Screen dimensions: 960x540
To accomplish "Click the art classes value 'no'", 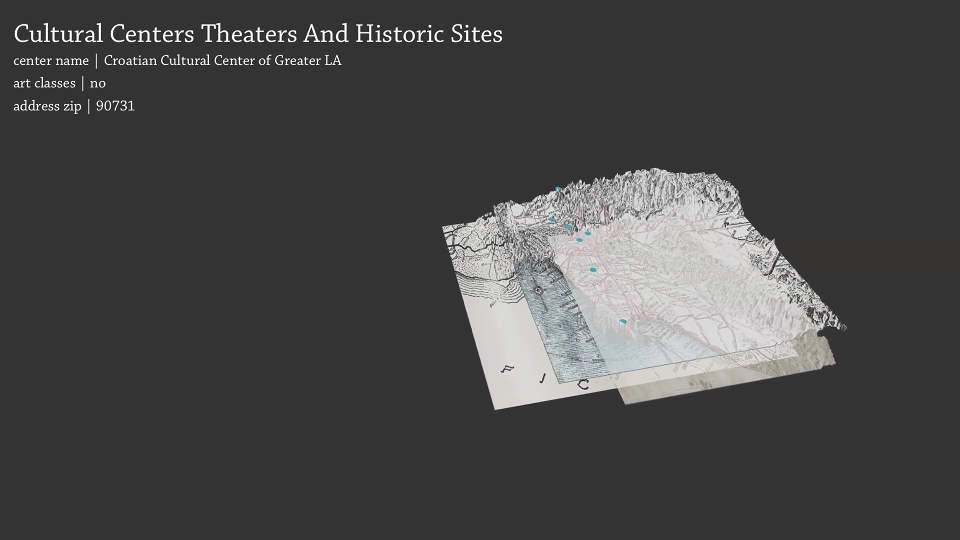I will tap(97, 83).
